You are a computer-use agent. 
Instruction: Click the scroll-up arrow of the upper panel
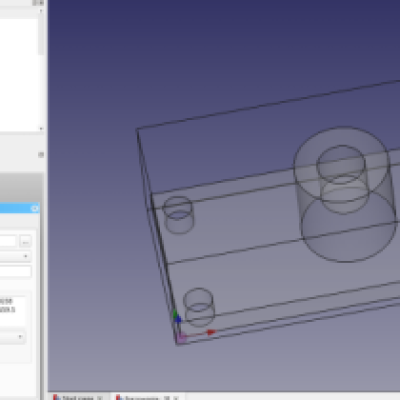click(x=41, y=11)
